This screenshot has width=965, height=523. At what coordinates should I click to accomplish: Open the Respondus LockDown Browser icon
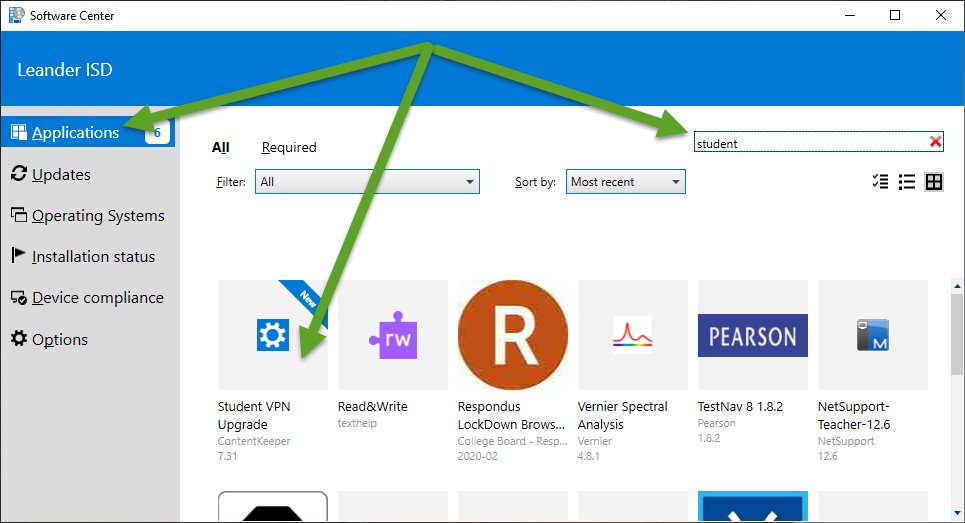click(513, 335)
